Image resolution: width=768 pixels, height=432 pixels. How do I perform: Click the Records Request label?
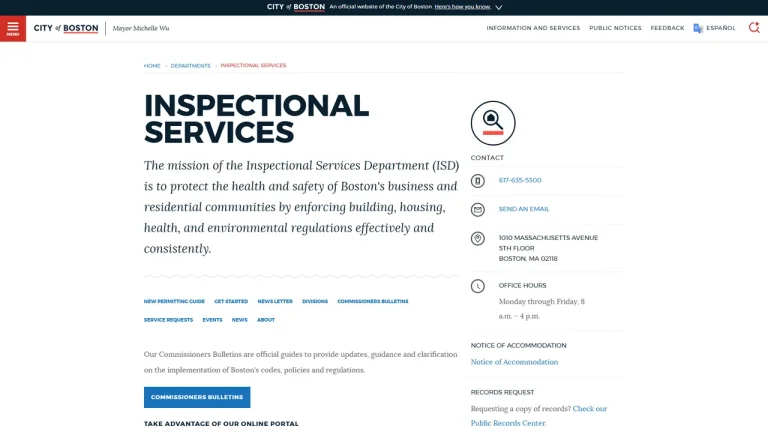coord(502,392)
